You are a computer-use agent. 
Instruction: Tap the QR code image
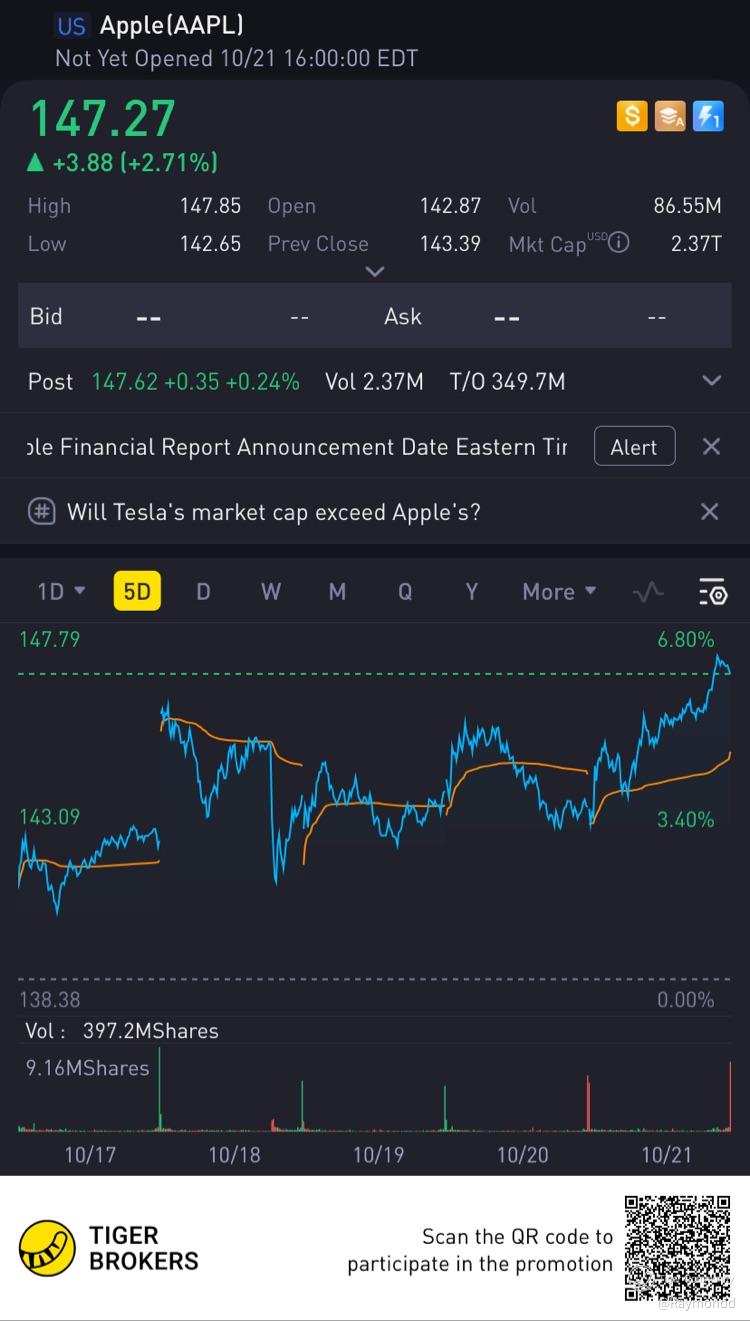click(x=678, y=1248)
